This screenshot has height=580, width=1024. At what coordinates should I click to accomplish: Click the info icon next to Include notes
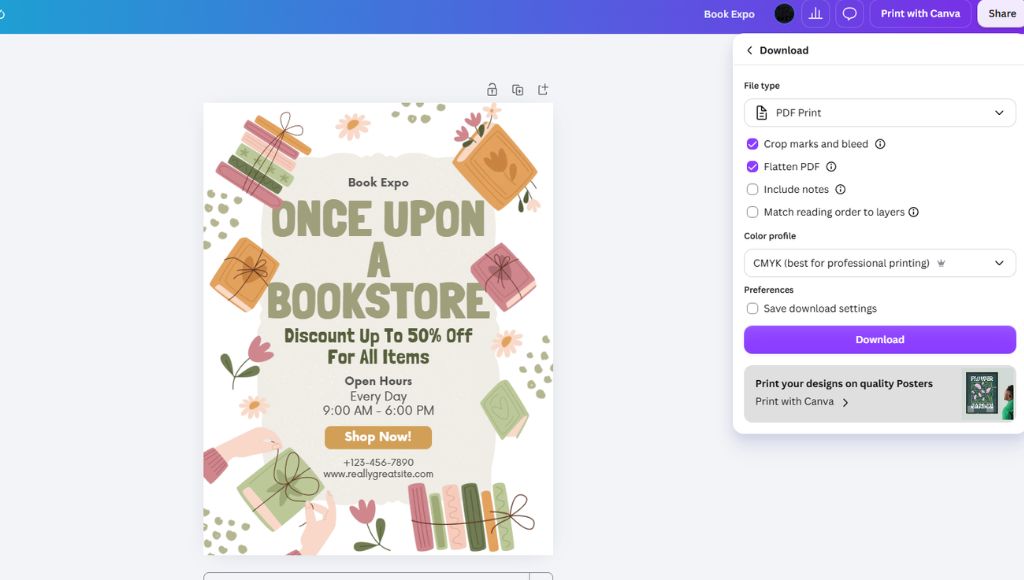pyautogui.click(x=840, y=189)
